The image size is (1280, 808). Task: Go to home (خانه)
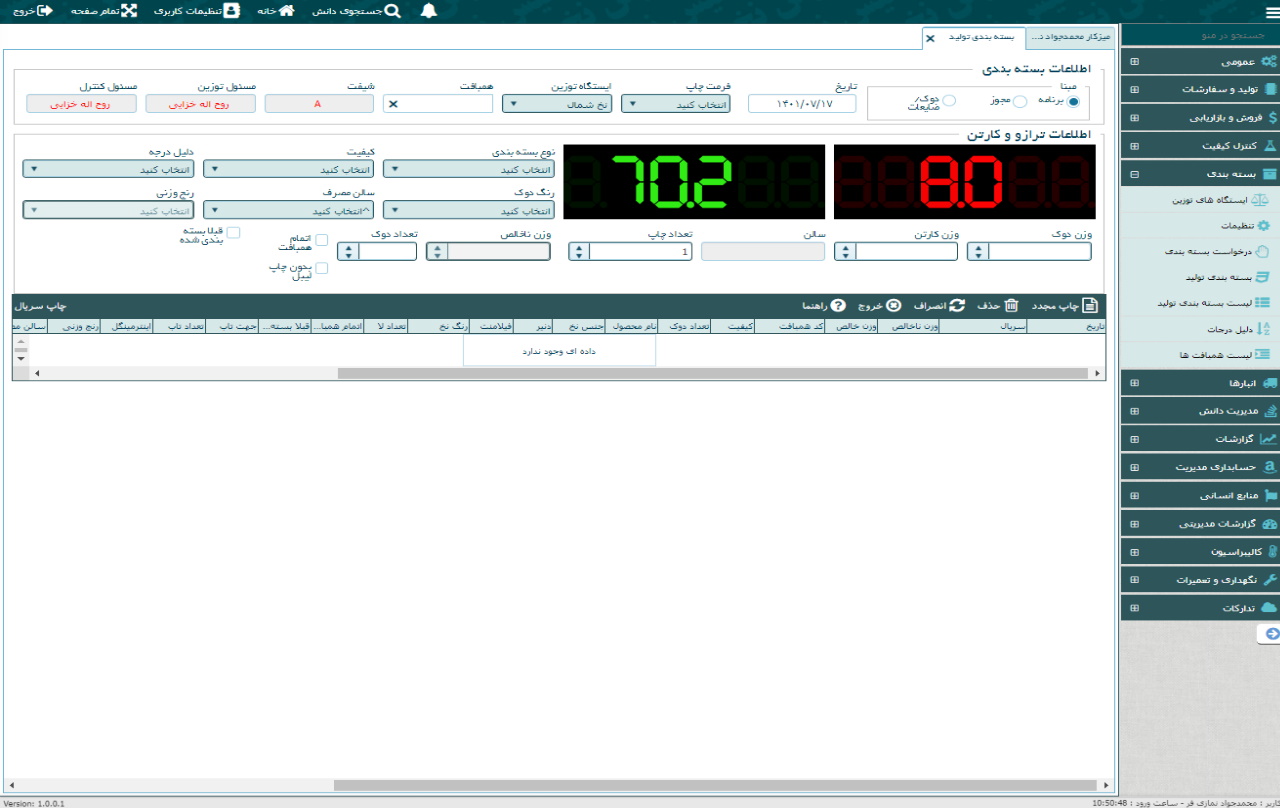[x=274, y=11]
